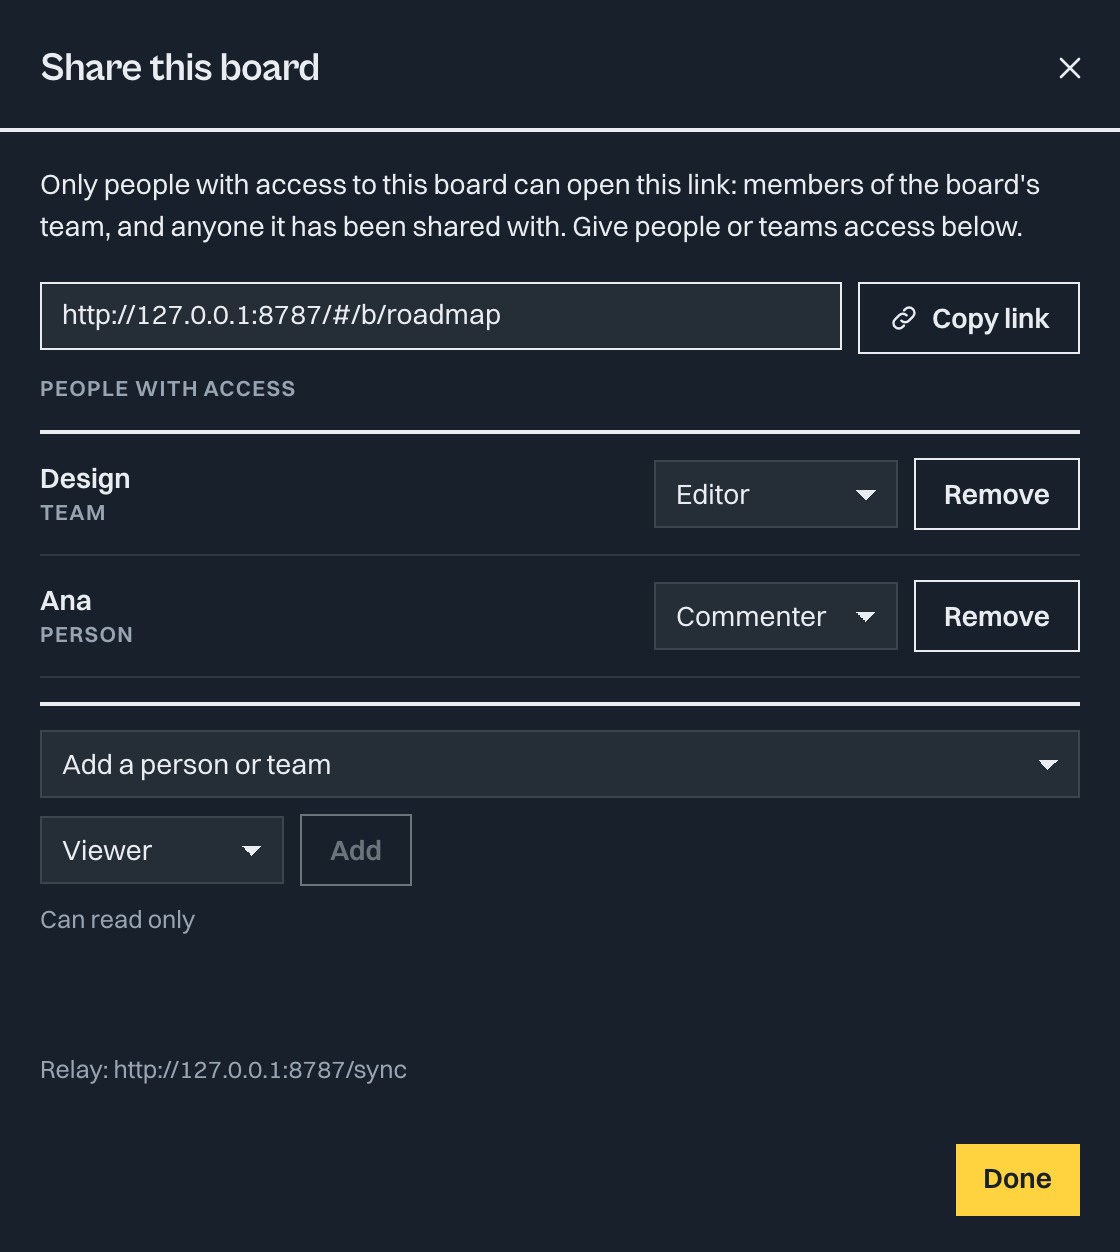This screenshot has width=1120, height=1252.
Task: Open the Viewer role dropdown
Action: [161, 850]
